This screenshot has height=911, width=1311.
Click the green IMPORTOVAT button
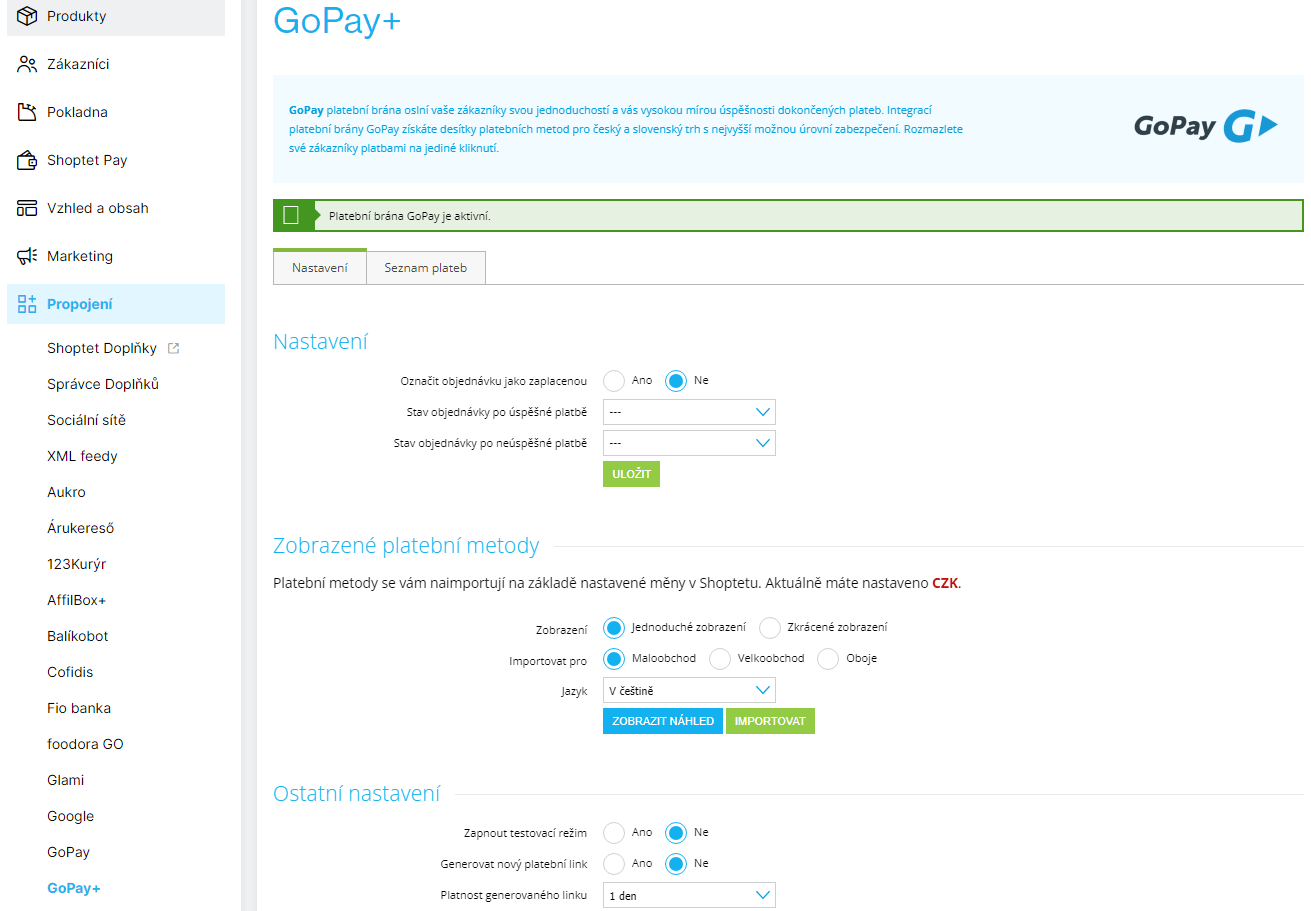click(x=770, y=721)
